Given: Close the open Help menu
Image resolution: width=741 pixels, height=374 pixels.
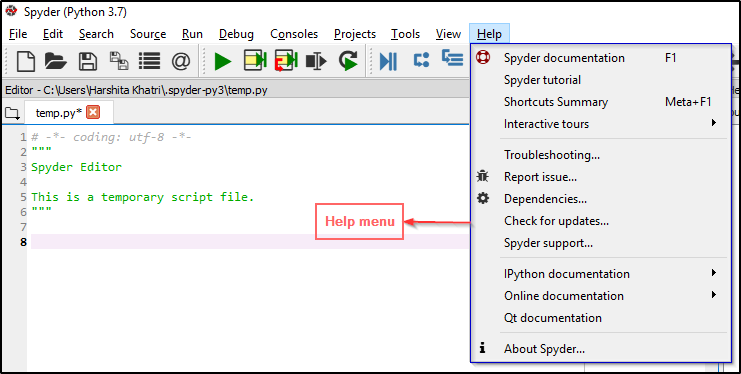Looking at the screenshot, I should coord(489,34).
